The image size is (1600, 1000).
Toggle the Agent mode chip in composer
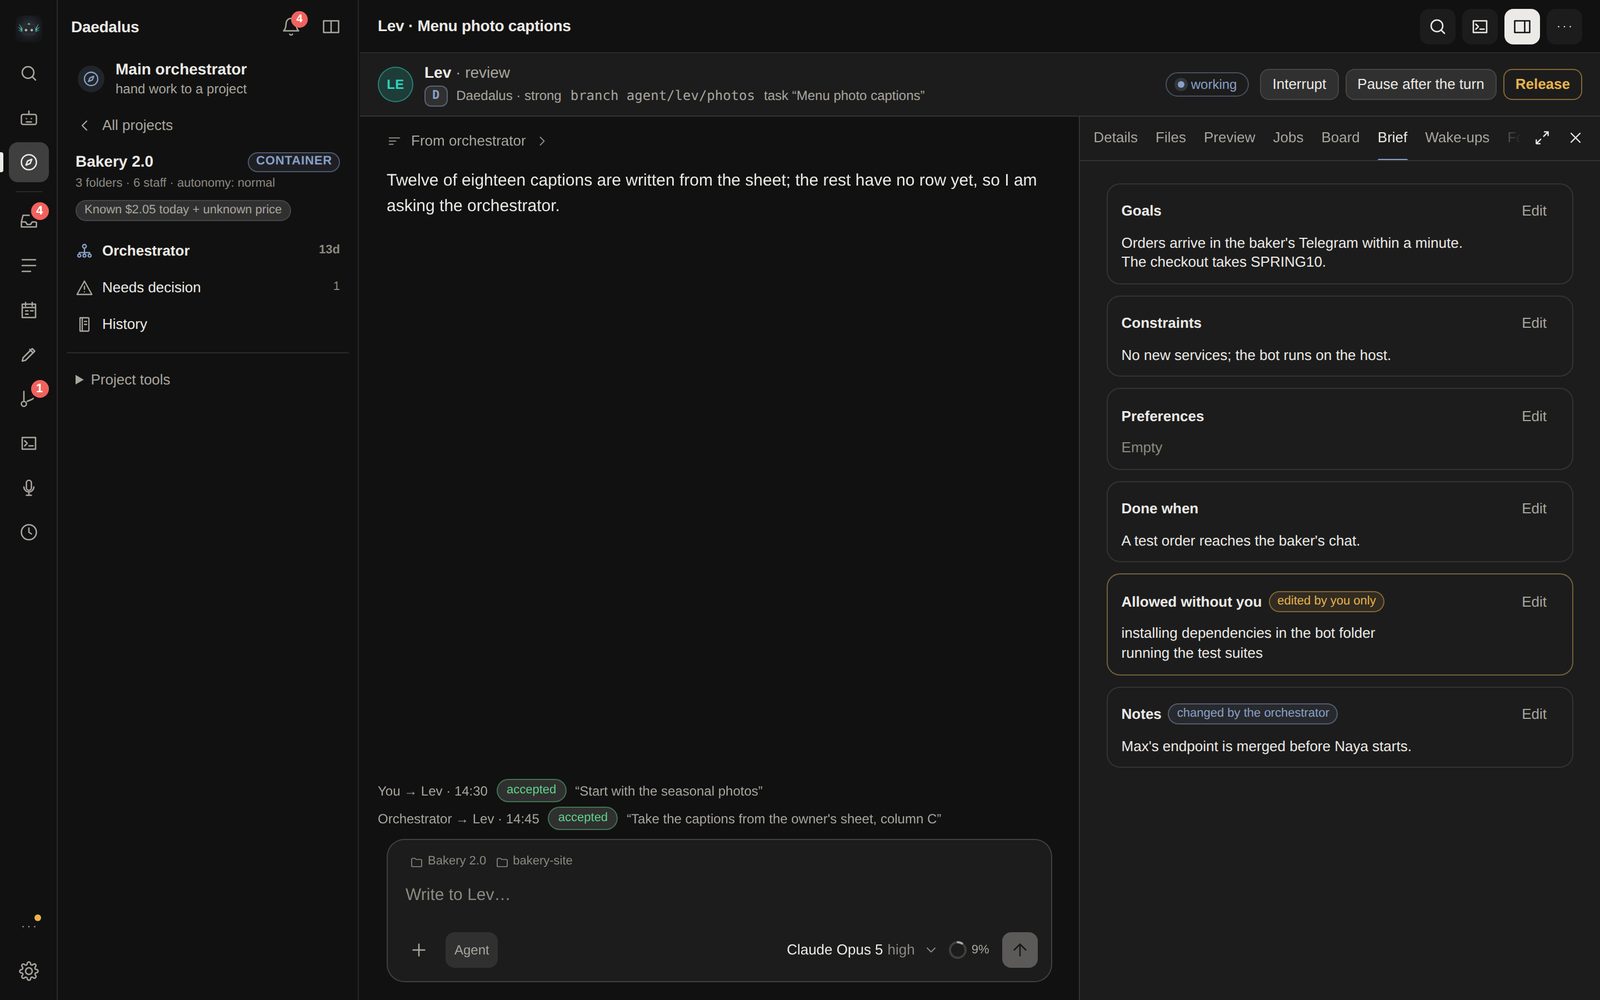point(471,950)
